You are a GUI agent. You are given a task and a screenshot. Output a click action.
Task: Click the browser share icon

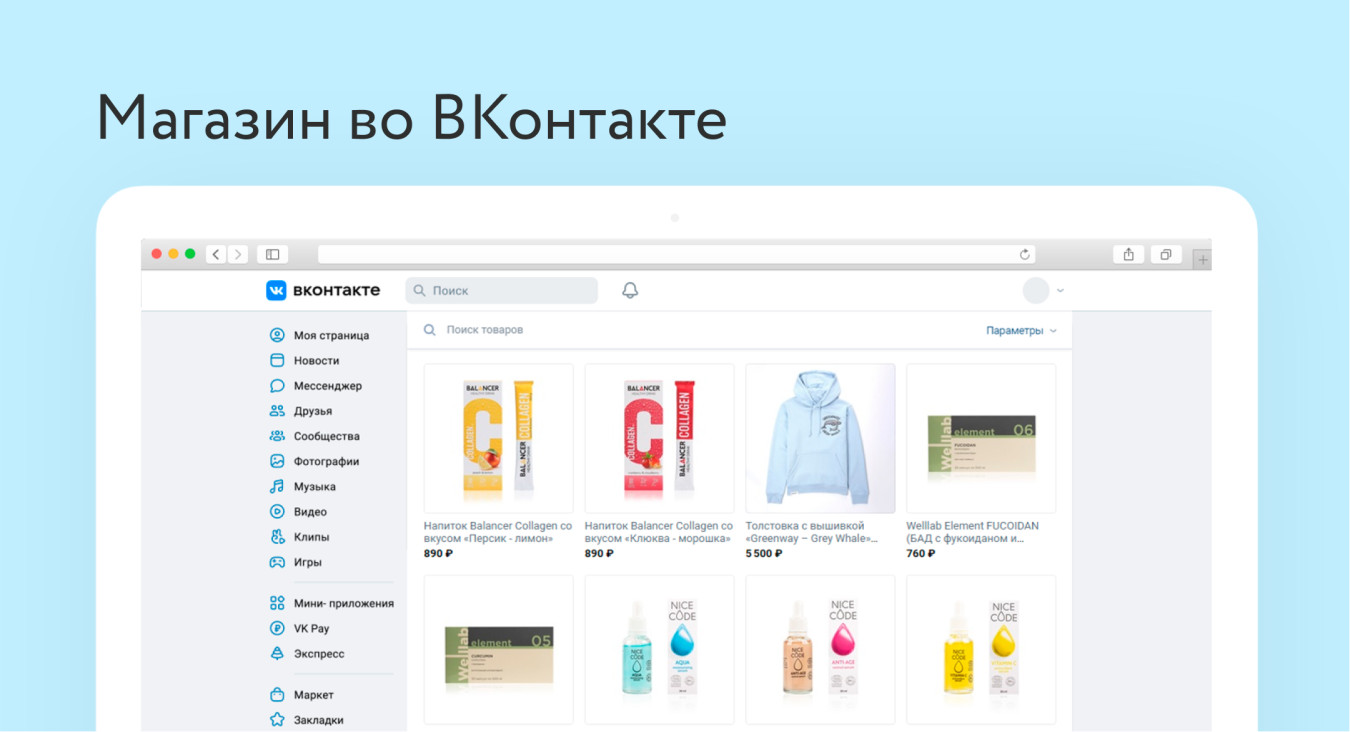pyautogui.click(x=1128, y=254)
